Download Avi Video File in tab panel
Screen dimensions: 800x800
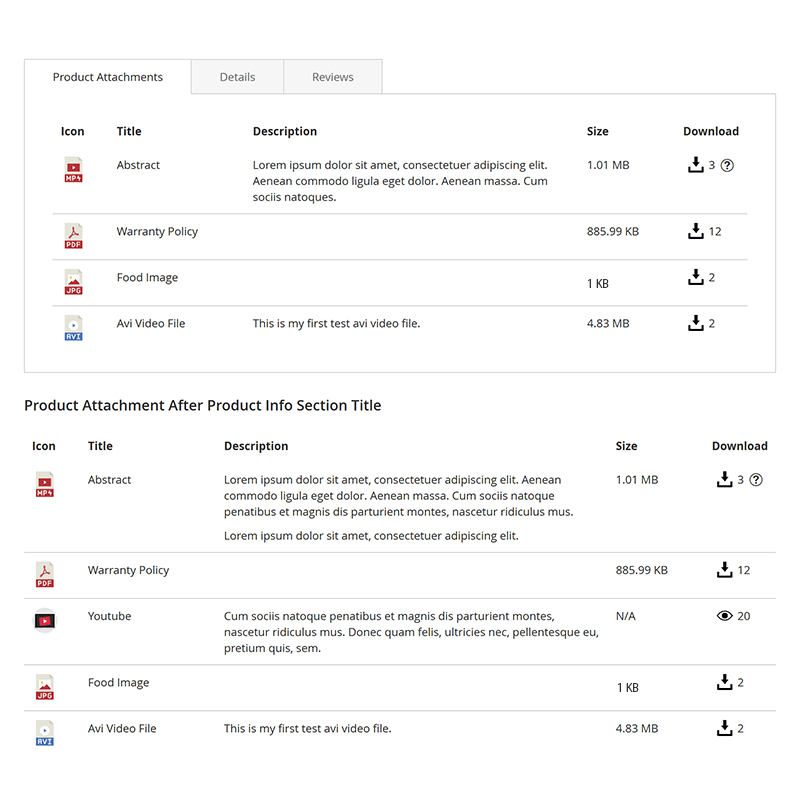click(696, 323)
